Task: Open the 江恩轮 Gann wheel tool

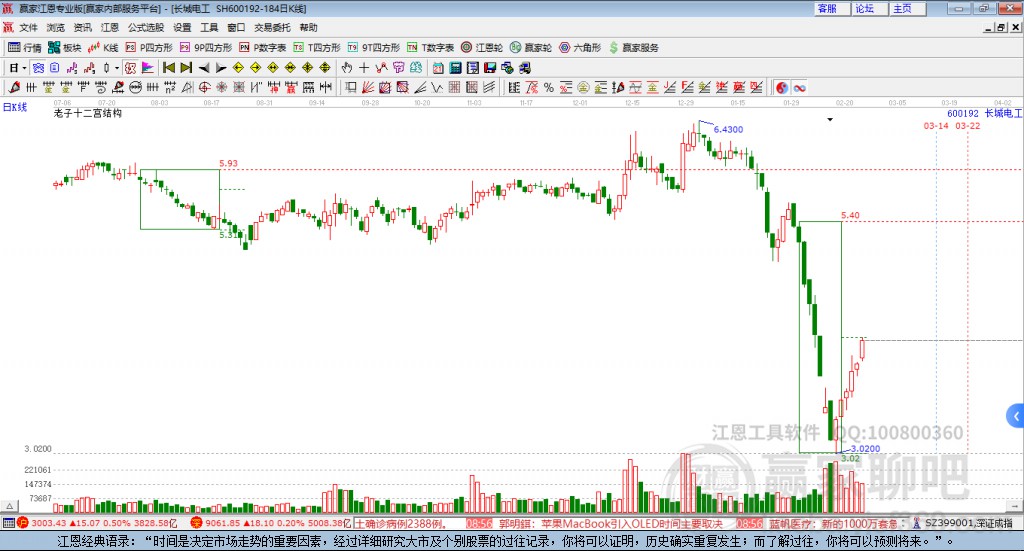Action: [x=482, y=48]
